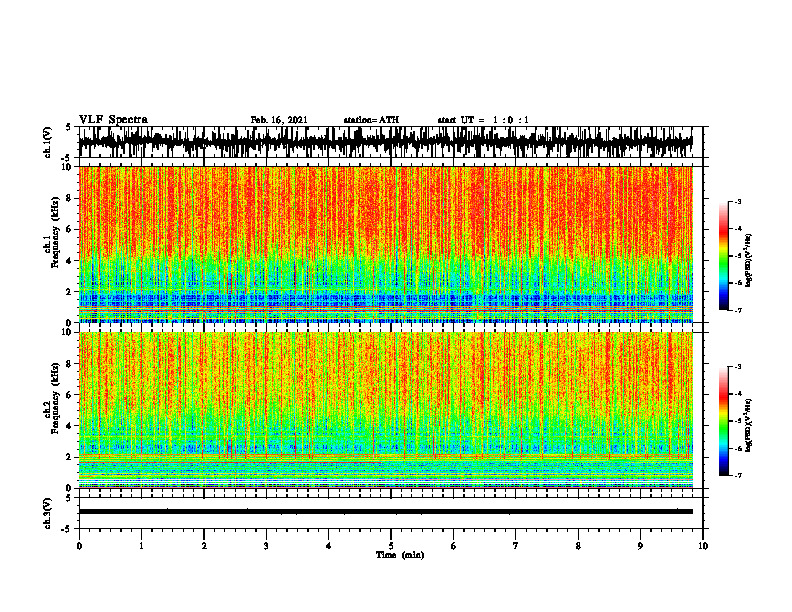The image size is (792, 612).
Task: Click the ch.1 voltage waveform trace
Action: click(x=385, y=142)
